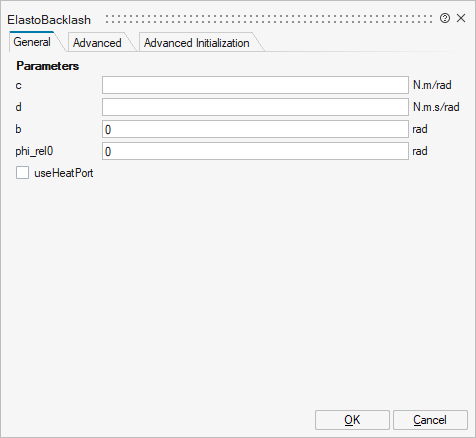The height and width of the screenshot is (438, 476).
Task: Focus the d damping input field
Action: click(255, 107)
